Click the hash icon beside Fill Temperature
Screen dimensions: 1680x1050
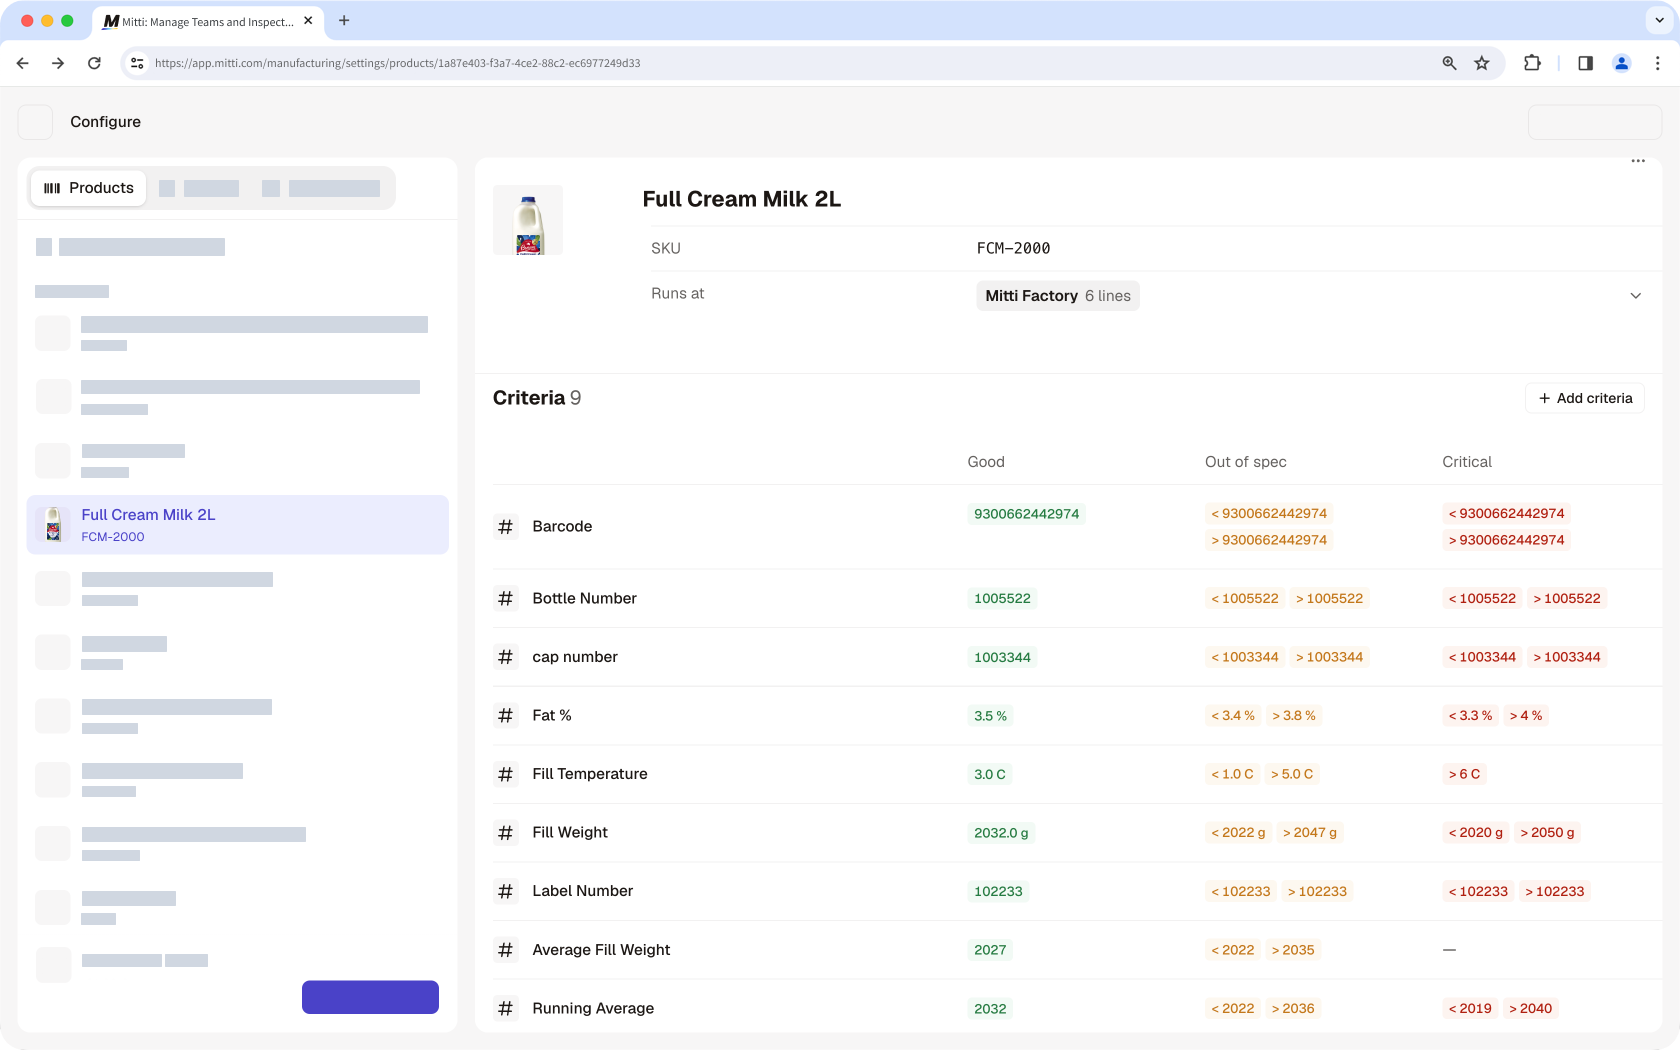point(506,774)
